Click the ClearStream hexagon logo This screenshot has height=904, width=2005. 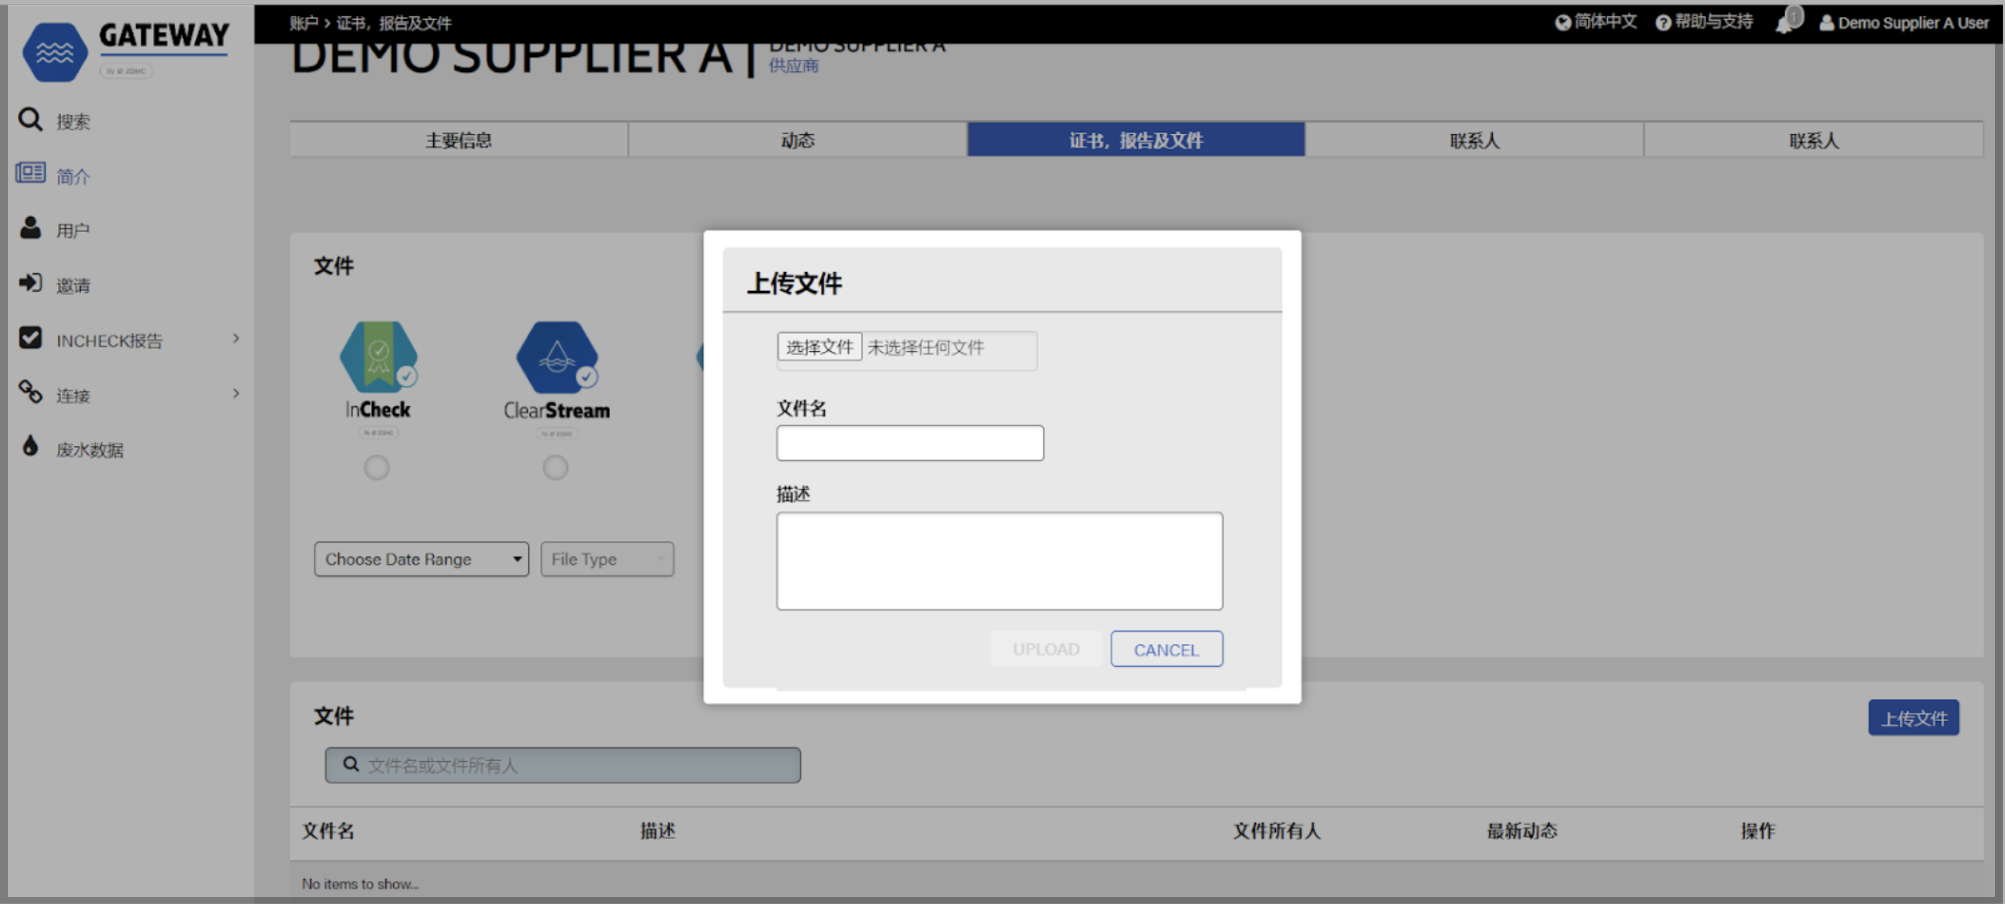[x=557, y=357]
